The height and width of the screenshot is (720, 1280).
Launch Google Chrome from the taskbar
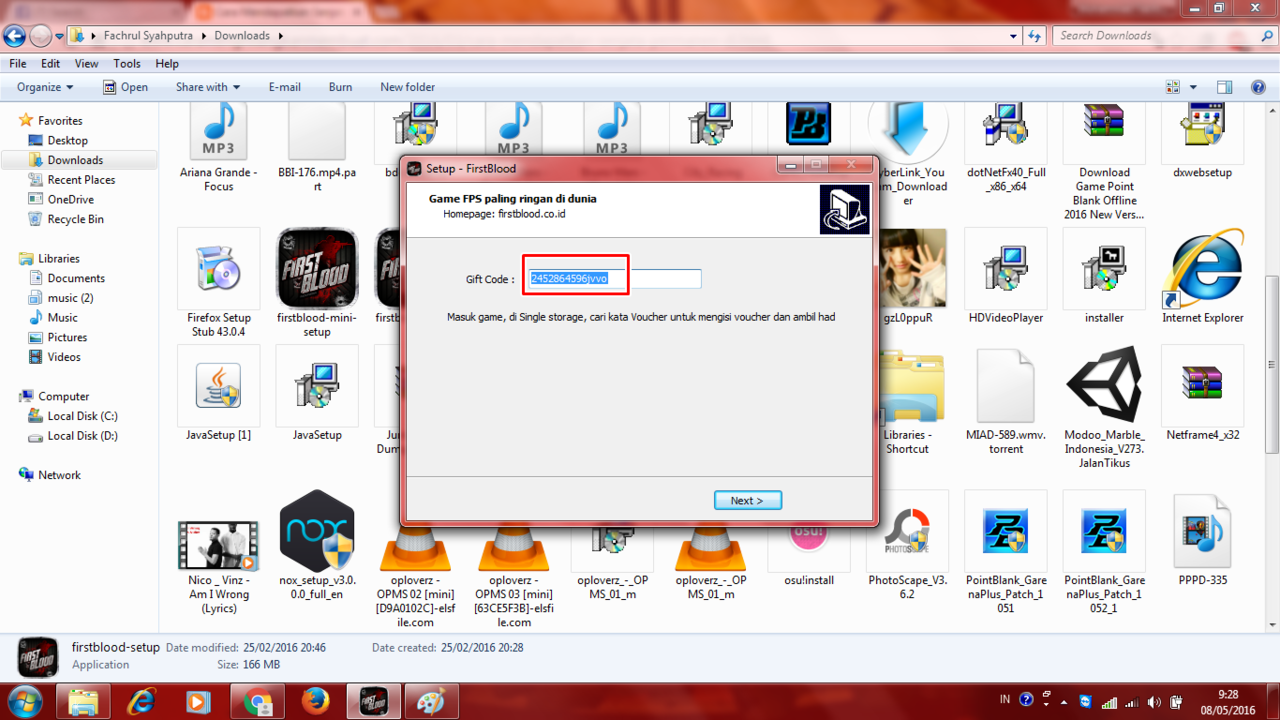coord(257,701)
